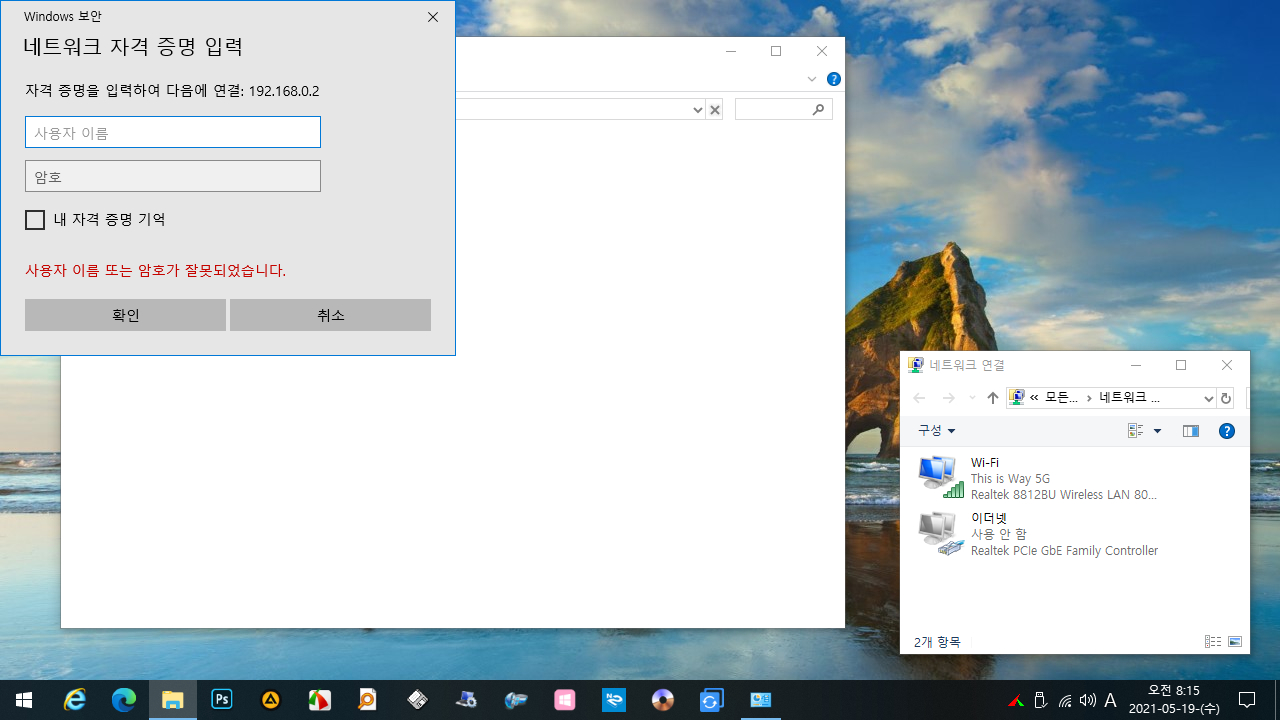The width and height of the screenshot is (1280, 720).
Task: Open the volume tray icon
Action: click(x=1087, y=700)
